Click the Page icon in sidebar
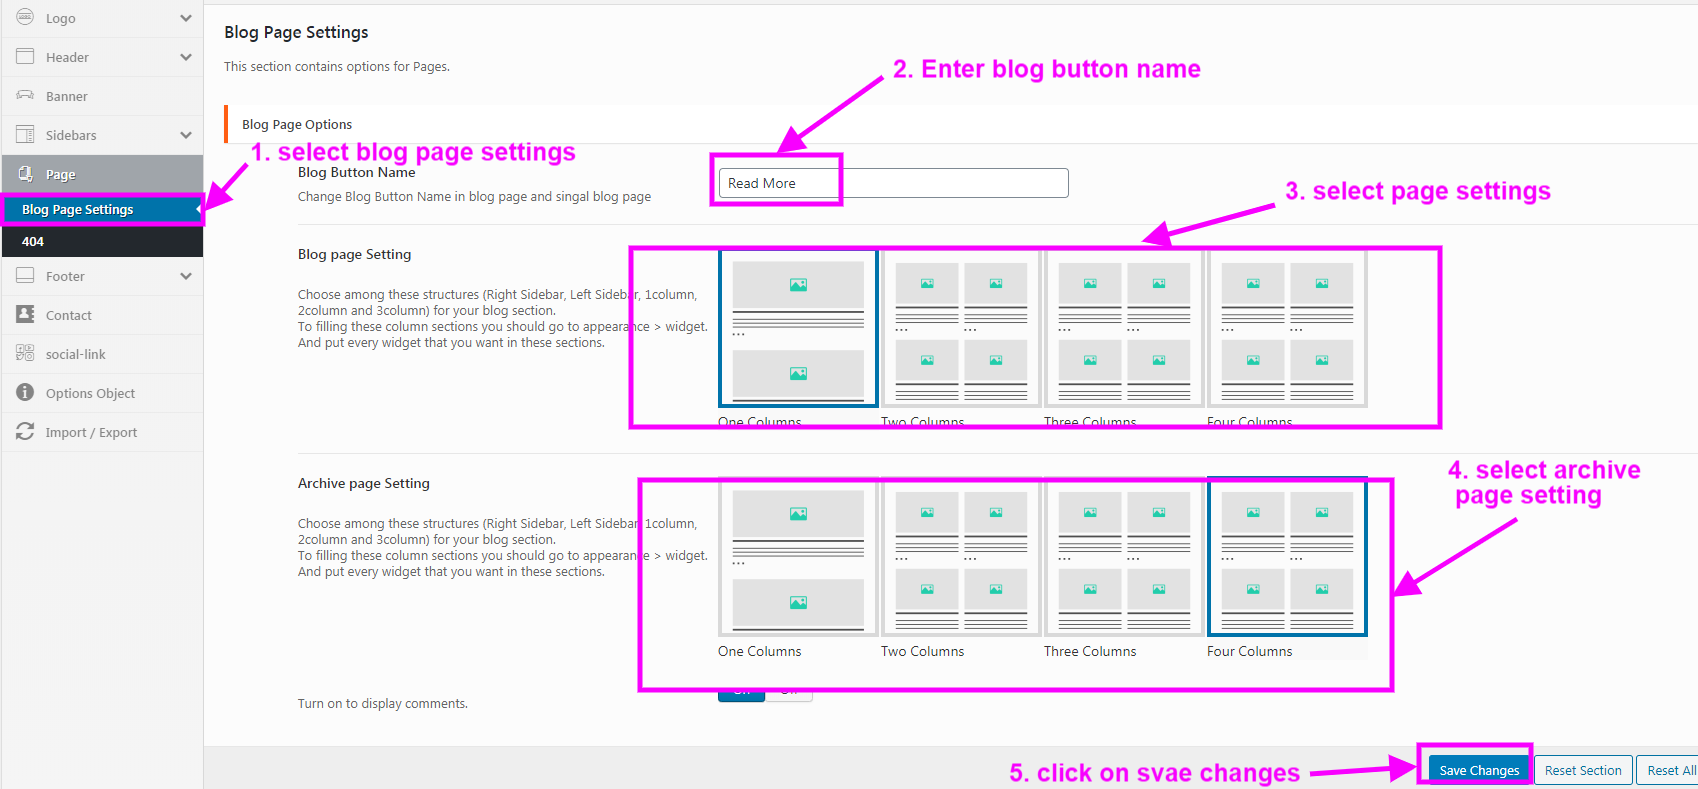The height and width of the screenshot is (789, 1698). point(25,174)
